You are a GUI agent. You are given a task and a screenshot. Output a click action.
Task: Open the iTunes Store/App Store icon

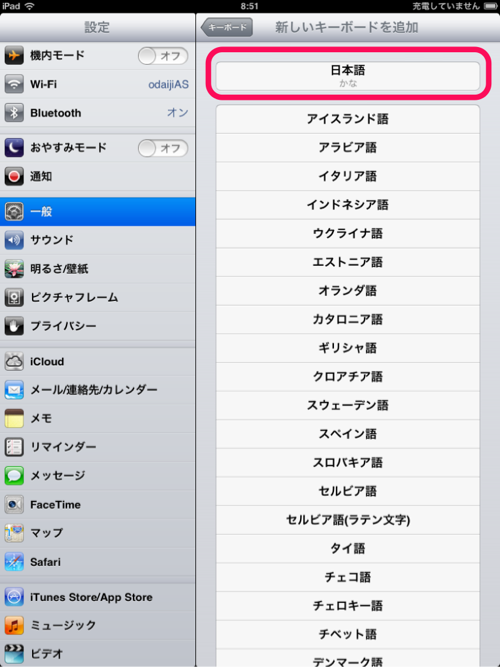pyautogui.click(x=14, y=597)
